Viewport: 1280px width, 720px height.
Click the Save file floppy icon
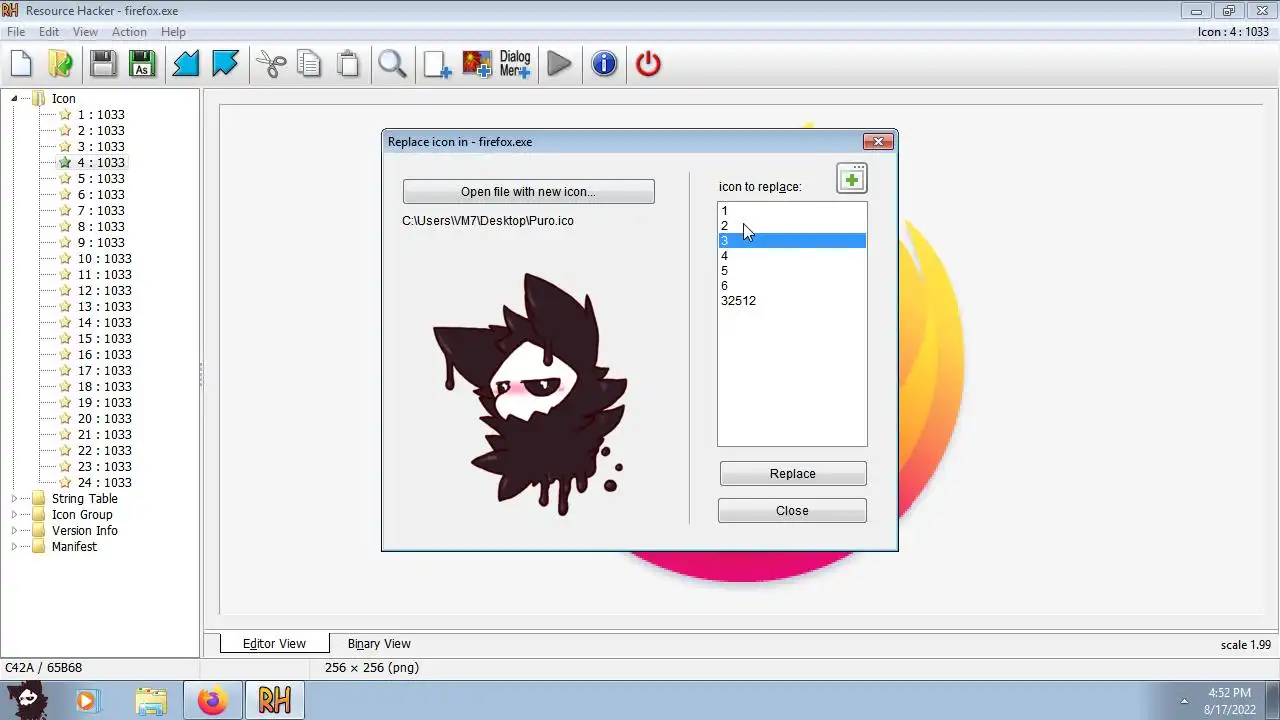102,64
